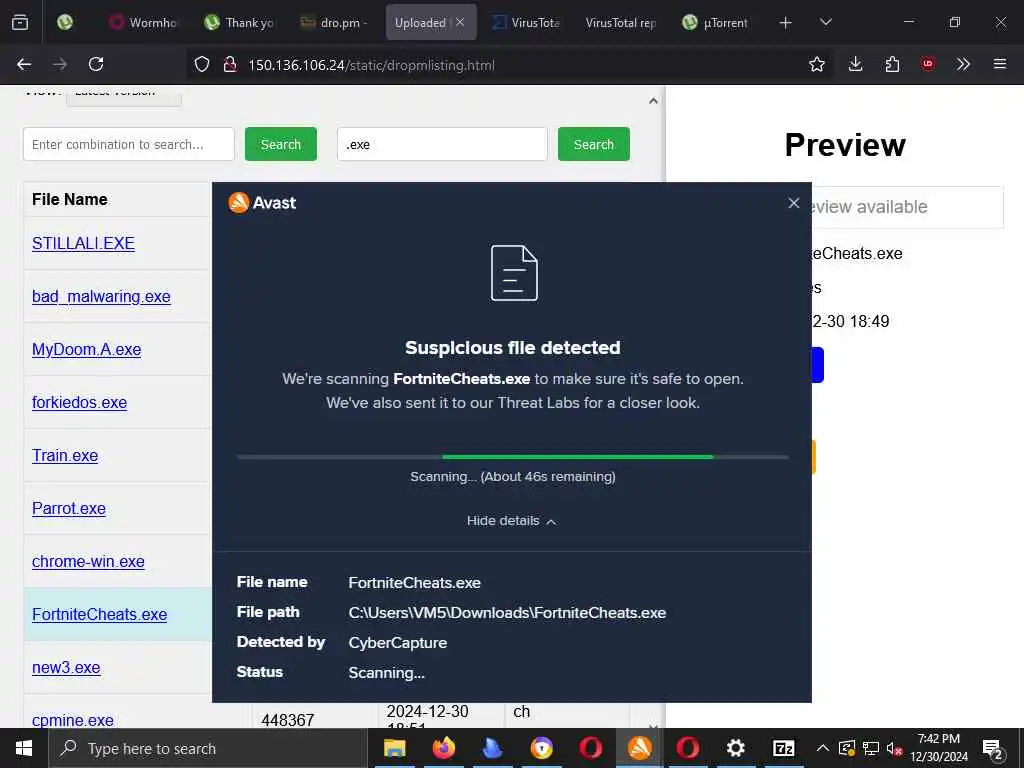Open Firefox from the taskbar
This screenshot has height=768, width=1024.
443,748
